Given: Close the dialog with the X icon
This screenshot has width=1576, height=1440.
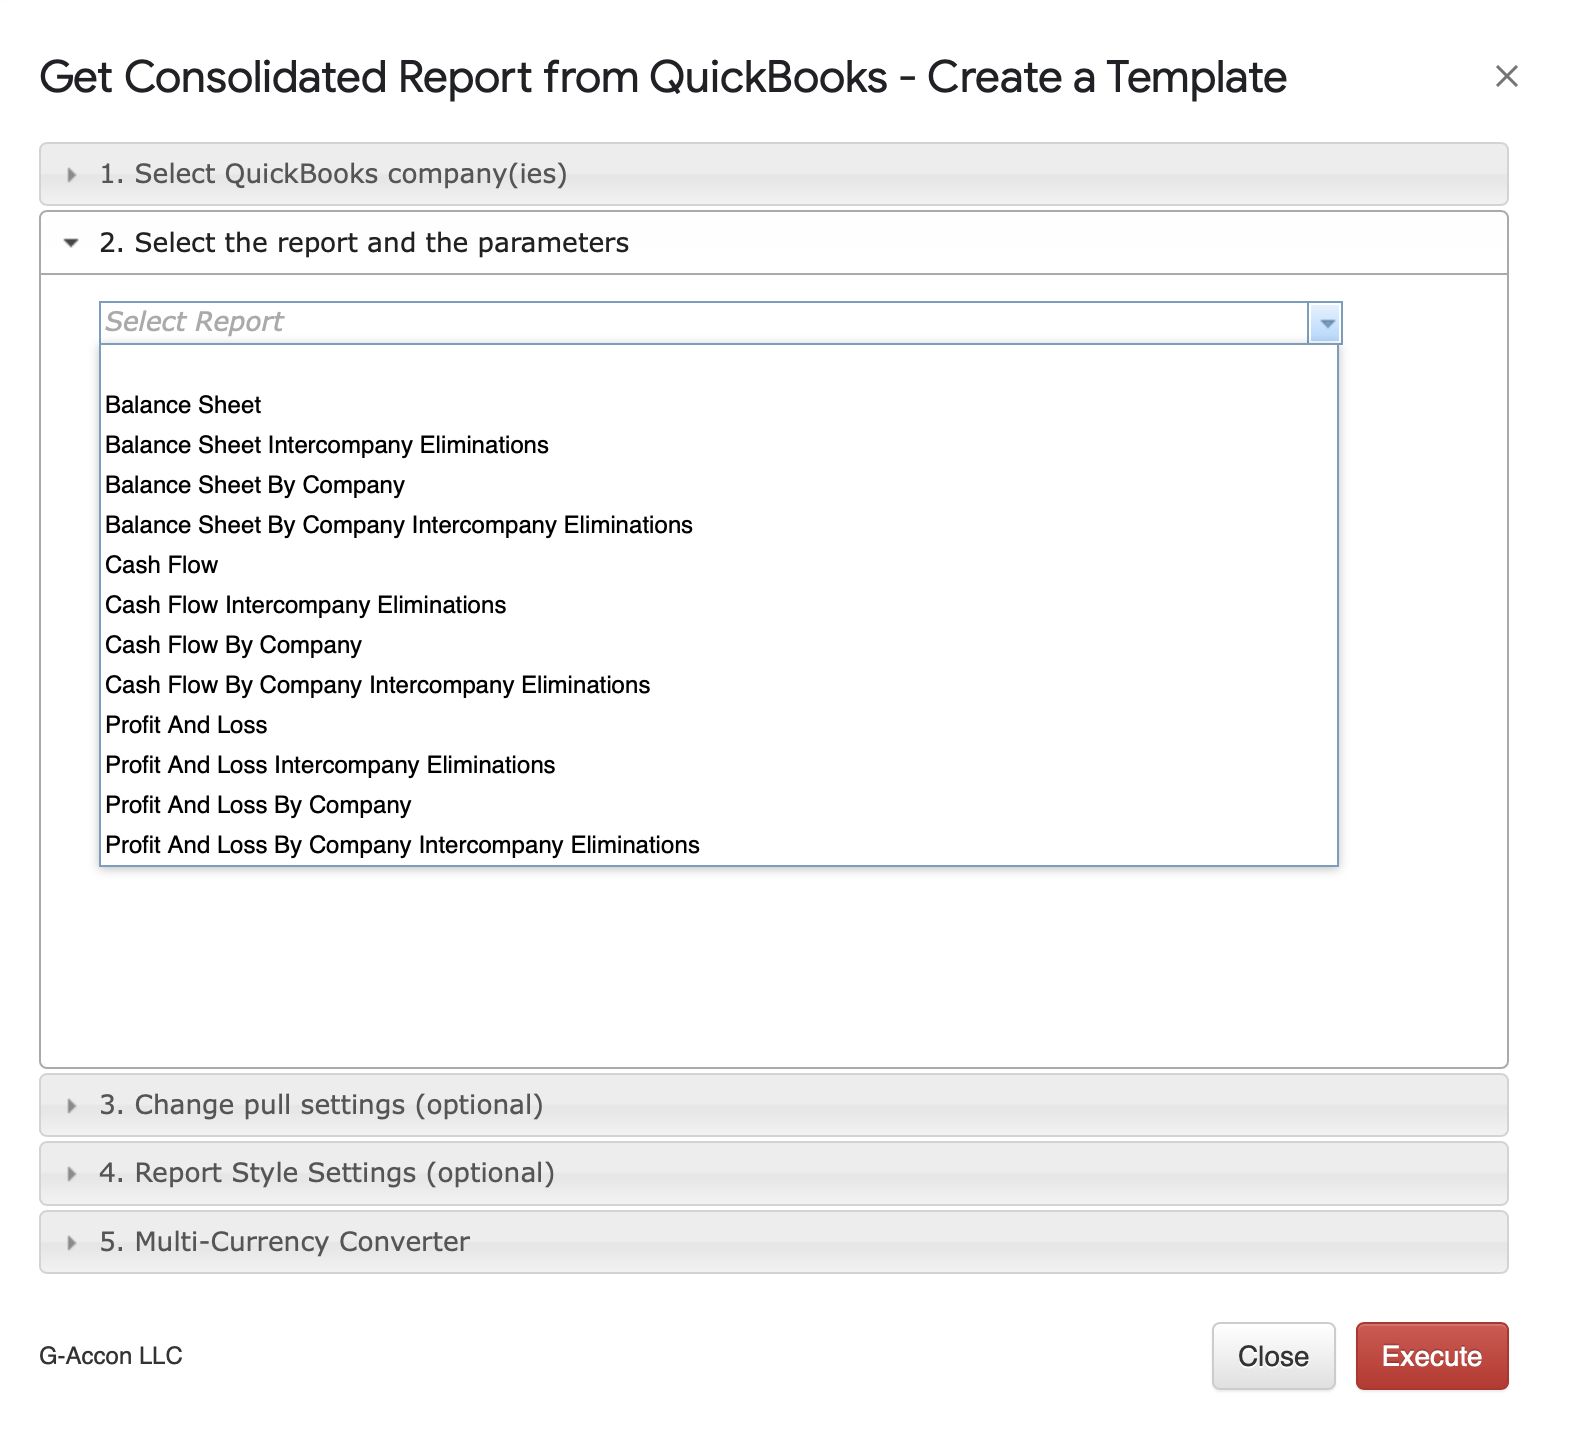Looking at the screenshot, I should (1506, 76).
